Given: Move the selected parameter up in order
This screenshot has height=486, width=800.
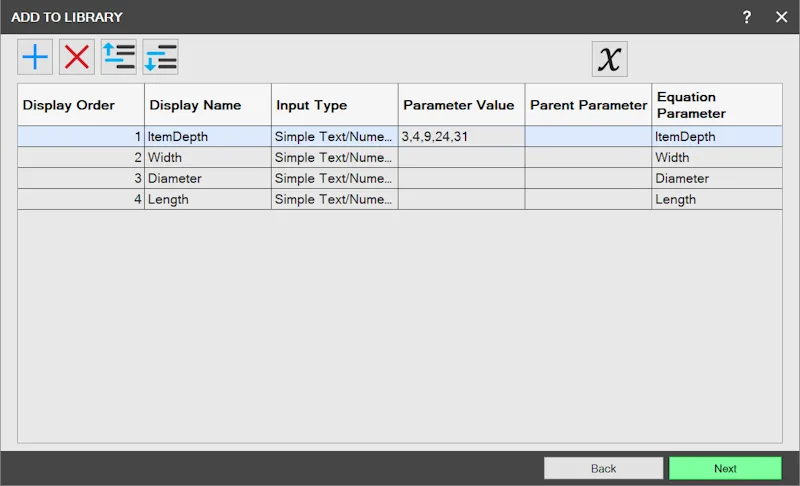Looking at the screenshot, I should click(118, 57).
